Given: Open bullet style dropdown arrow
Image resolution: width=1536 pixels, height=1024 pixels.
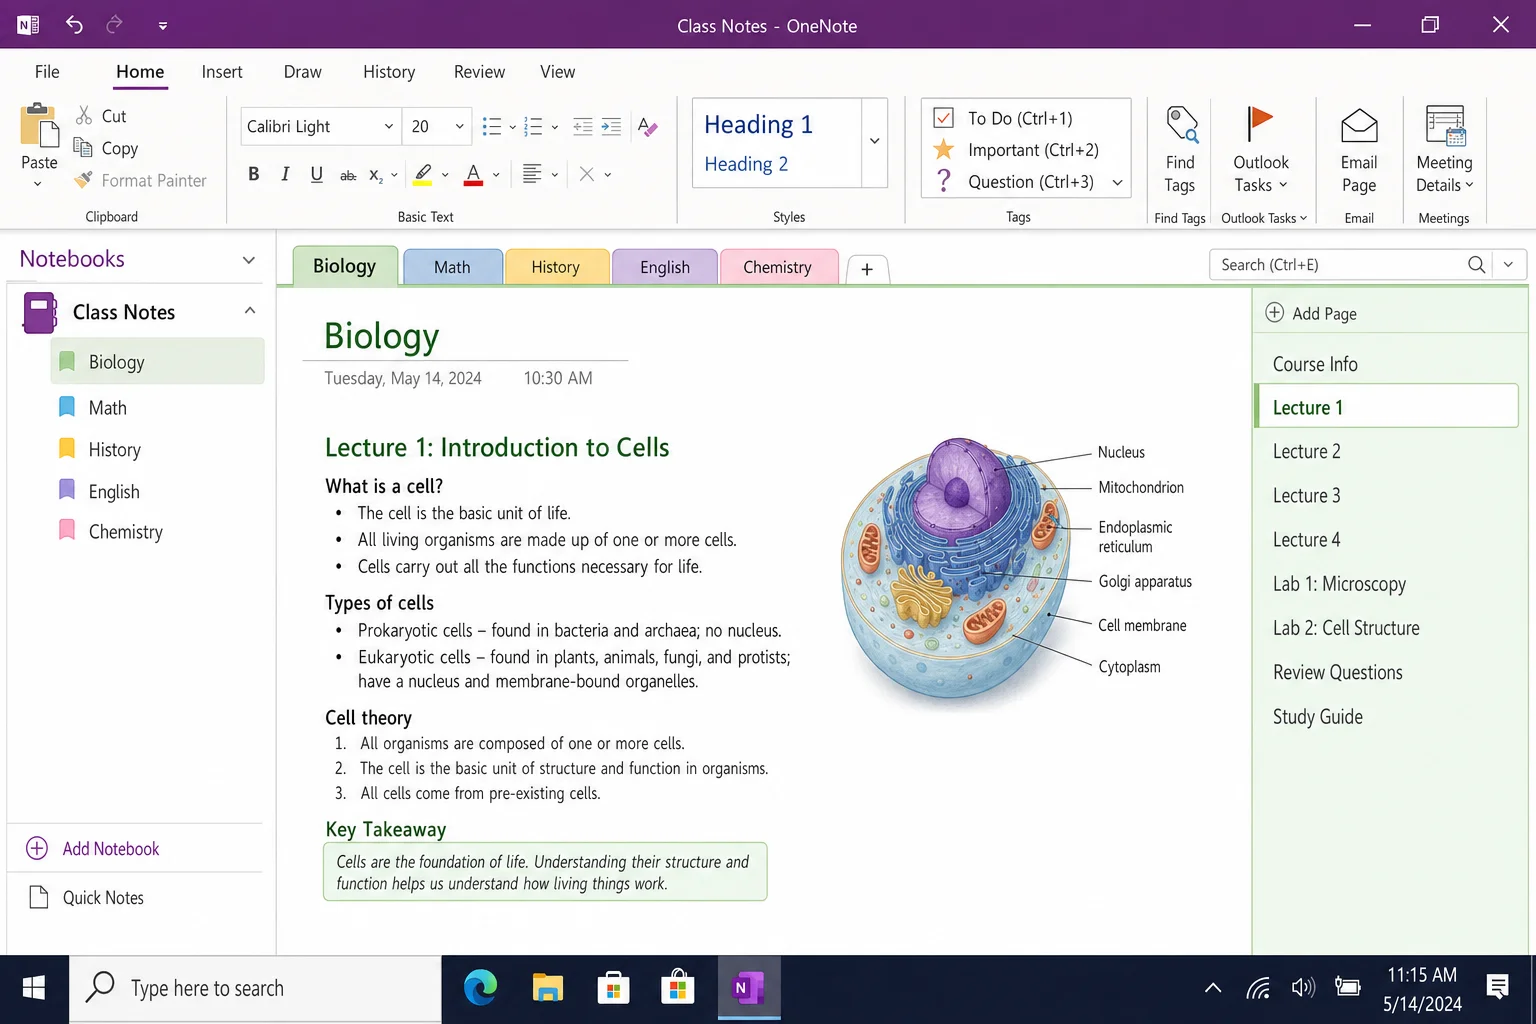Looking at the screenshot, I should 512,127.
